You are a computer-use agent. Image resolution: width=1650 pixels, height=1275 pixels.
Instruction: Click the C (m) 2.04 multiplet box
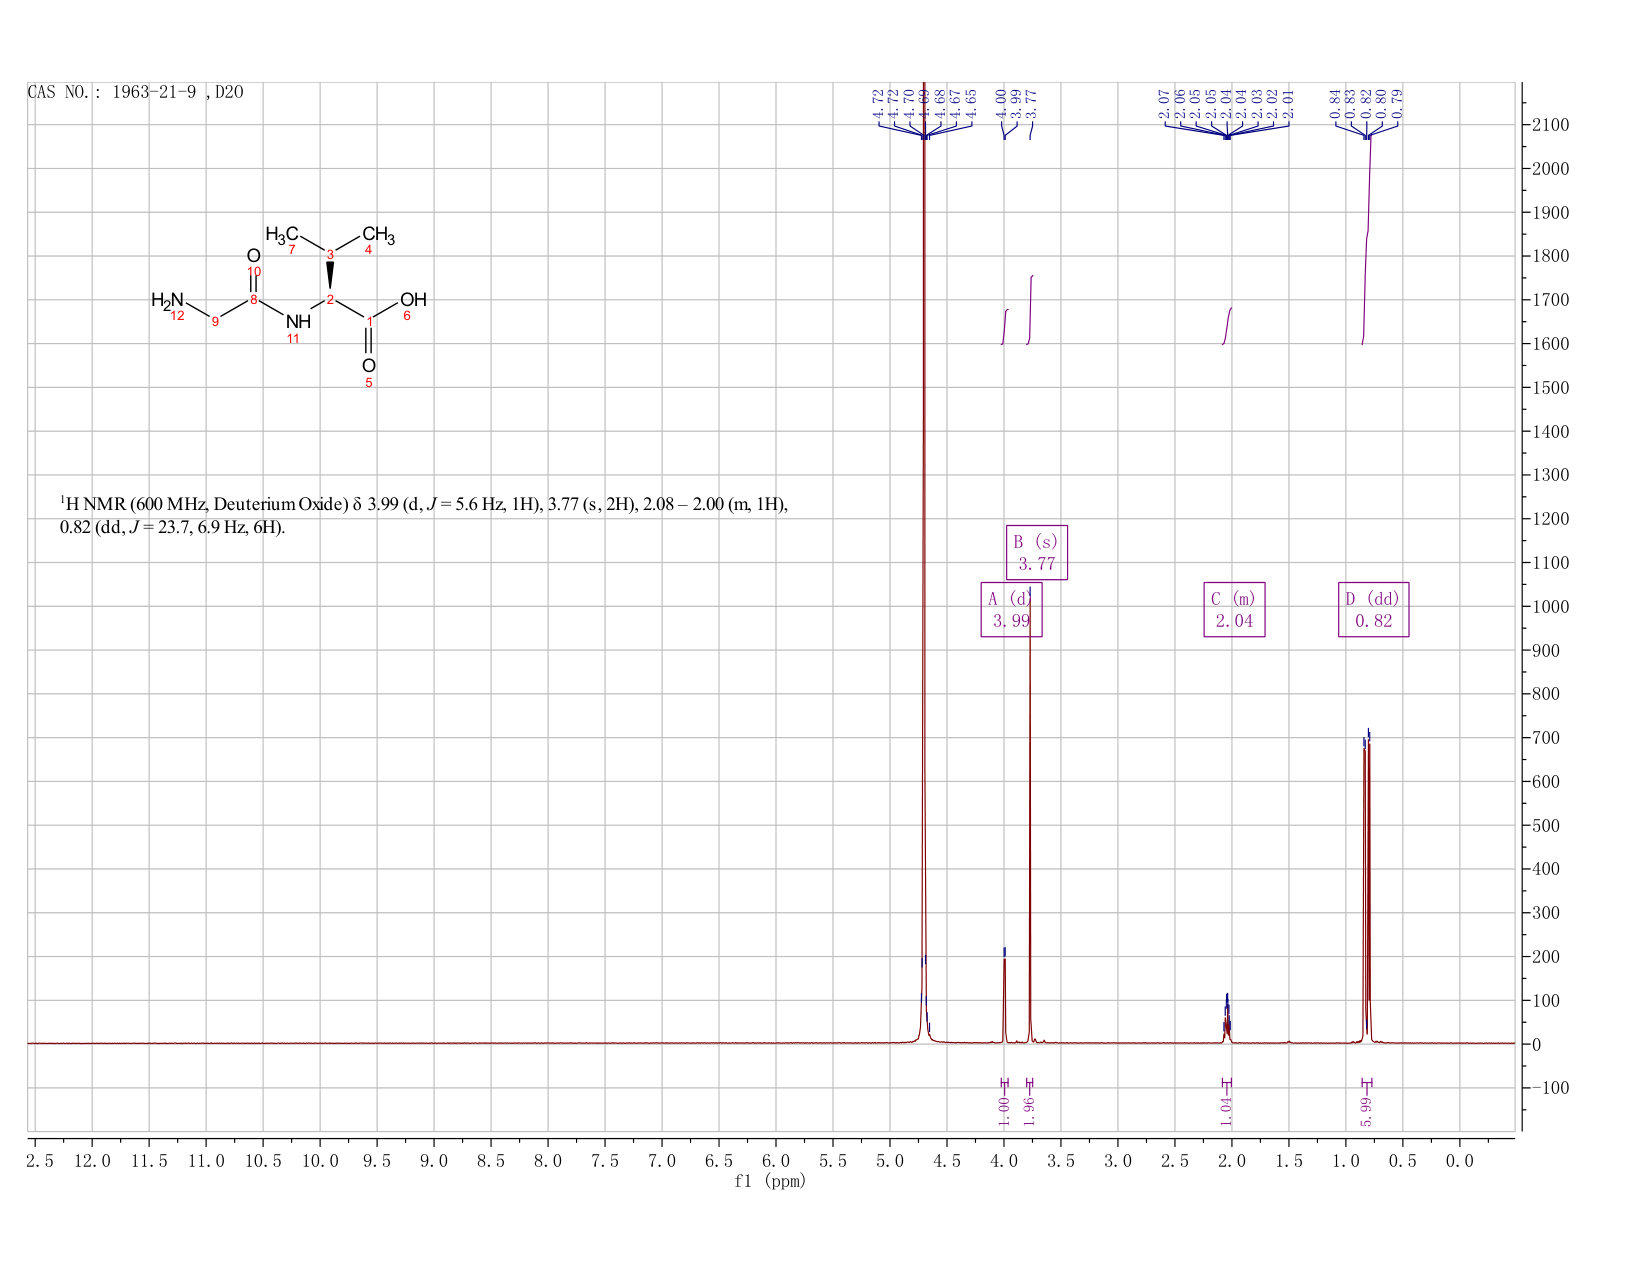point(1234,610)
